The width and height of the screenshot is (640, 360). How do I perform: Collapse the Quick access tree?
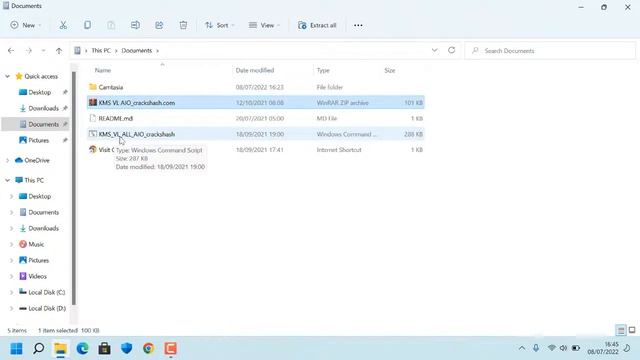(7, 76)
